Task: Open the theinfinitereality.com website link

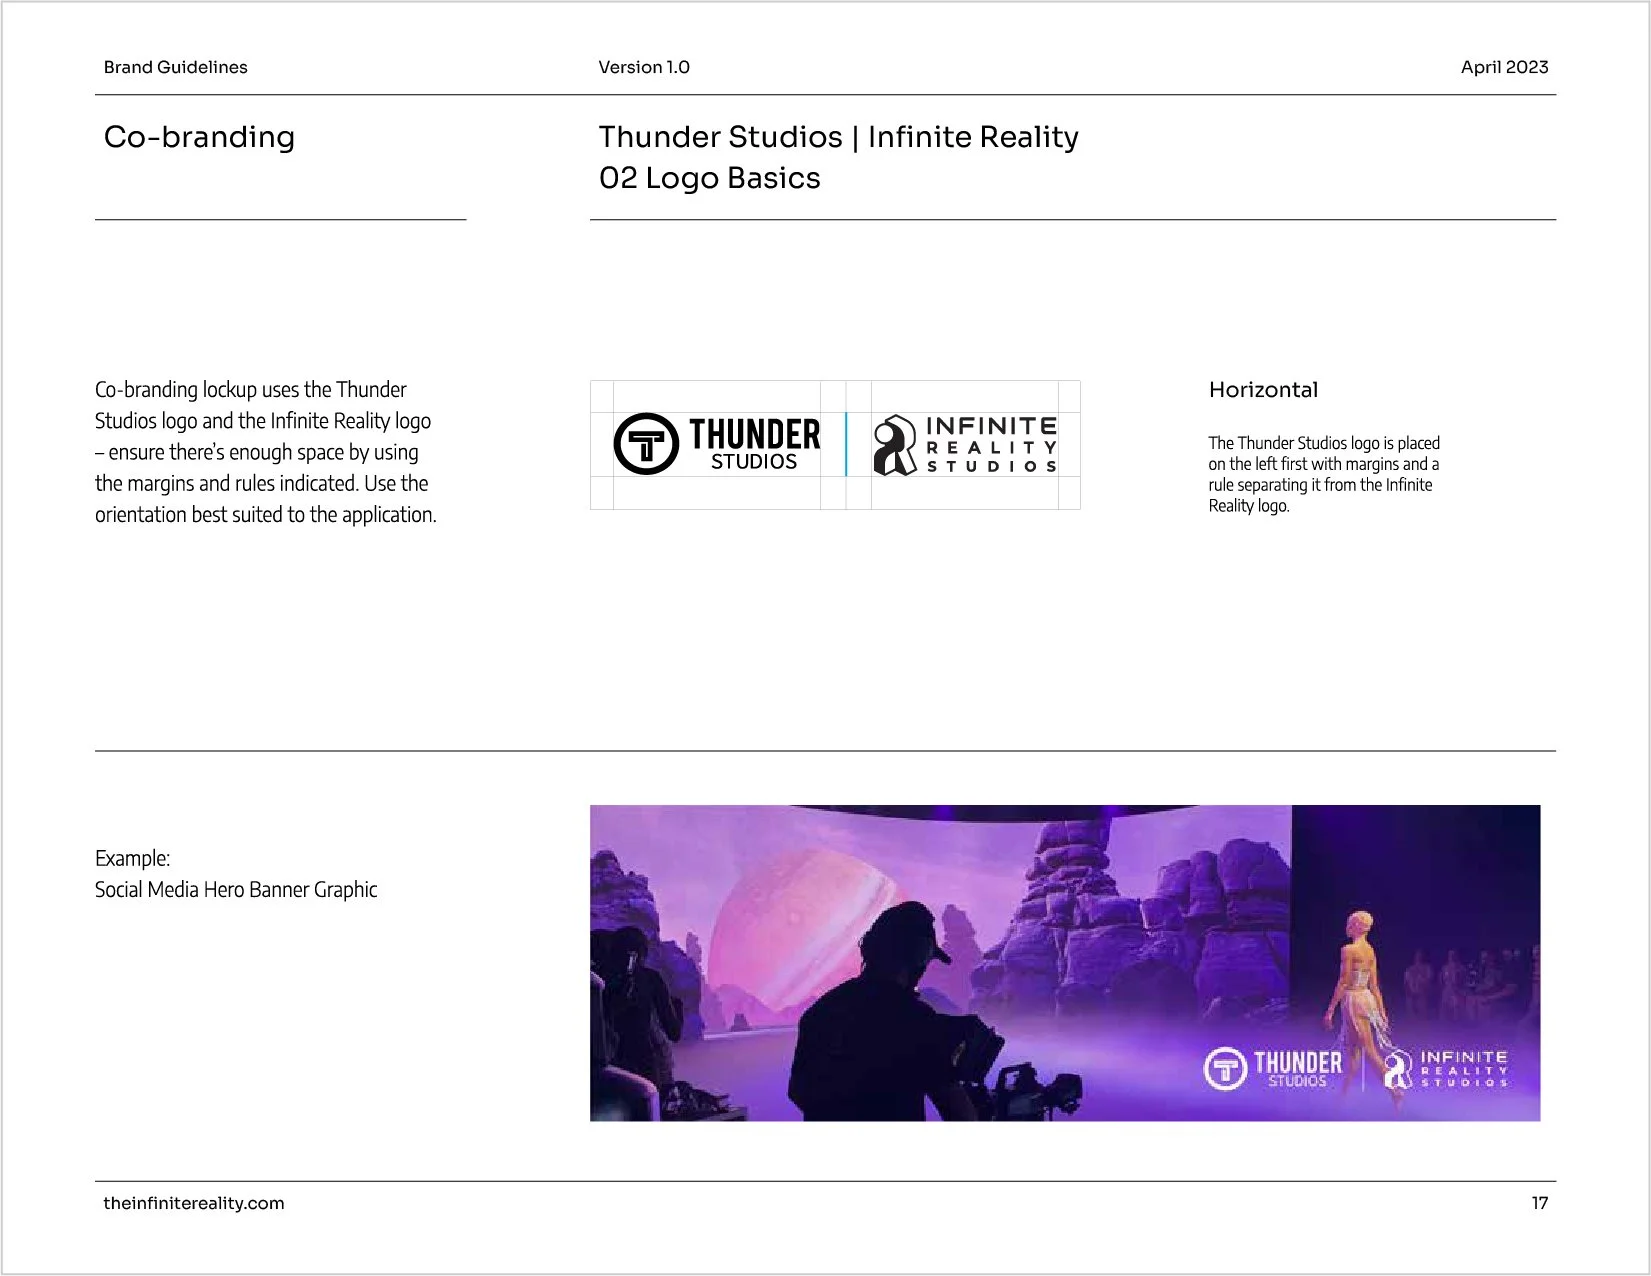Action: [194, 1204]
